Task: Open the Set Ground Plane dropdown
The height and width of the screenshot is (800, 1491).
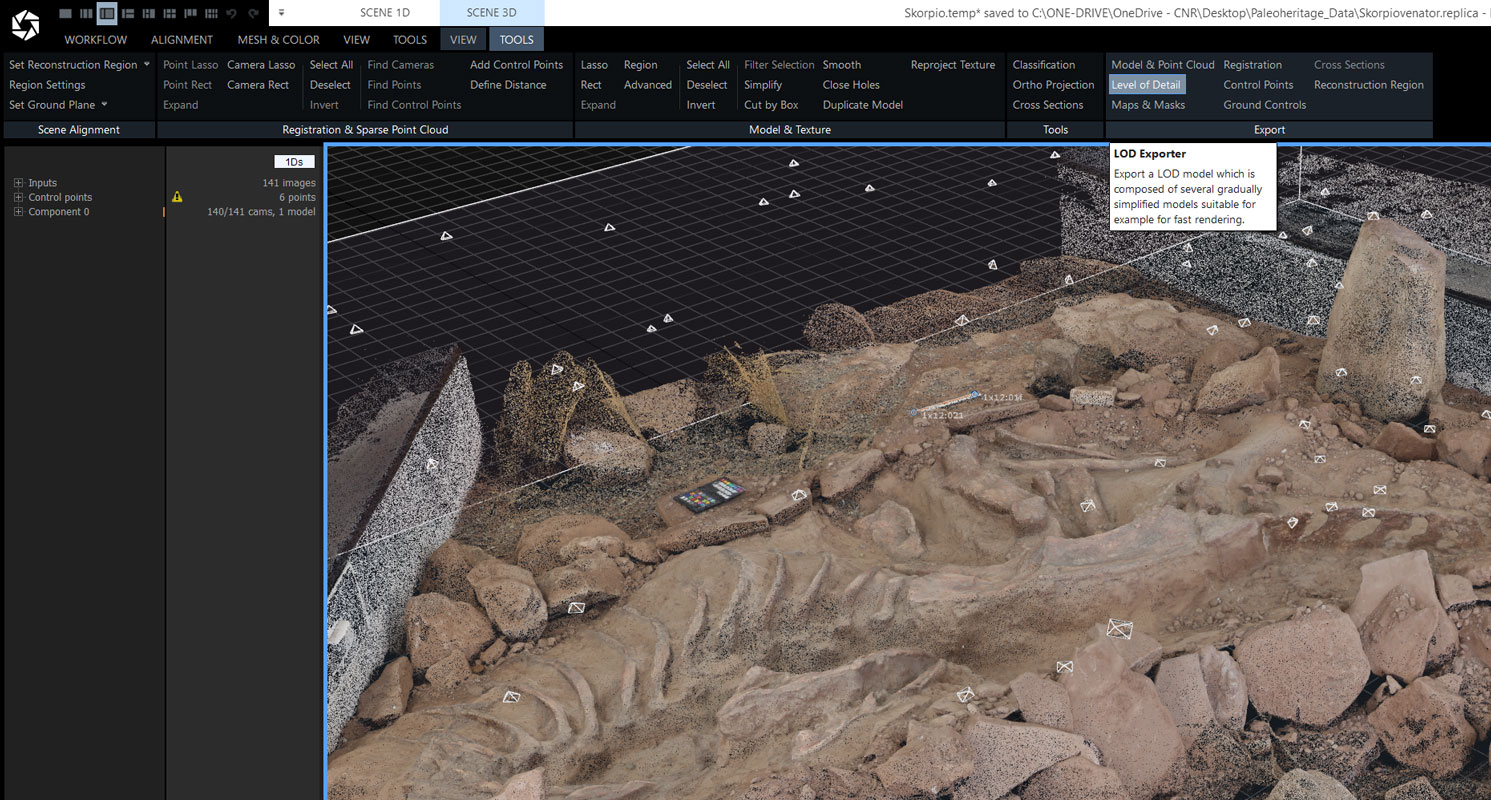Action: coord(104,105)
